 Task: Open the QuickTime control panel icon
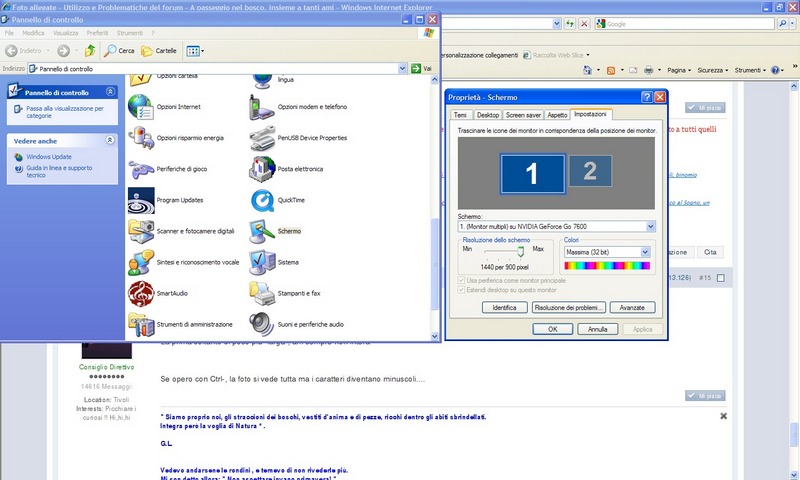263,199
